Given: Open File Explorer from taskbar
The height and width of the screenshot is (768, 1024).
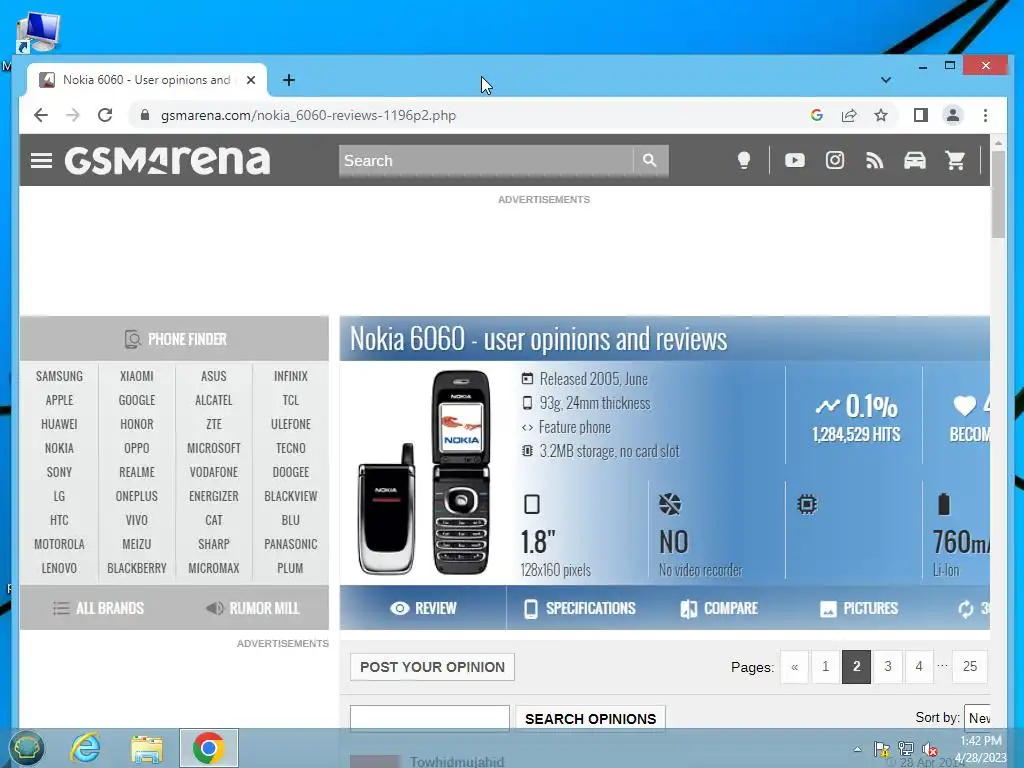Looking at the screenshot, I should coord(147,748).
